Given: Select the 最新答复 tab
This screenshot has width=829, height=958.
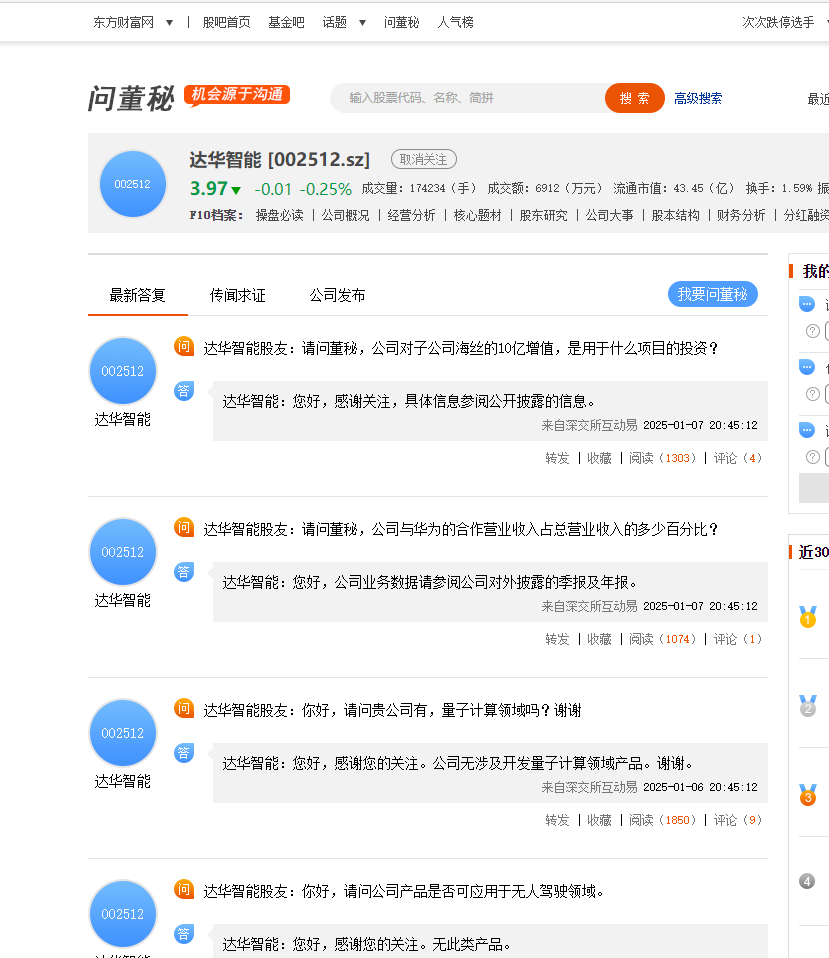Looking at the screenshot, I should (137, 296).
